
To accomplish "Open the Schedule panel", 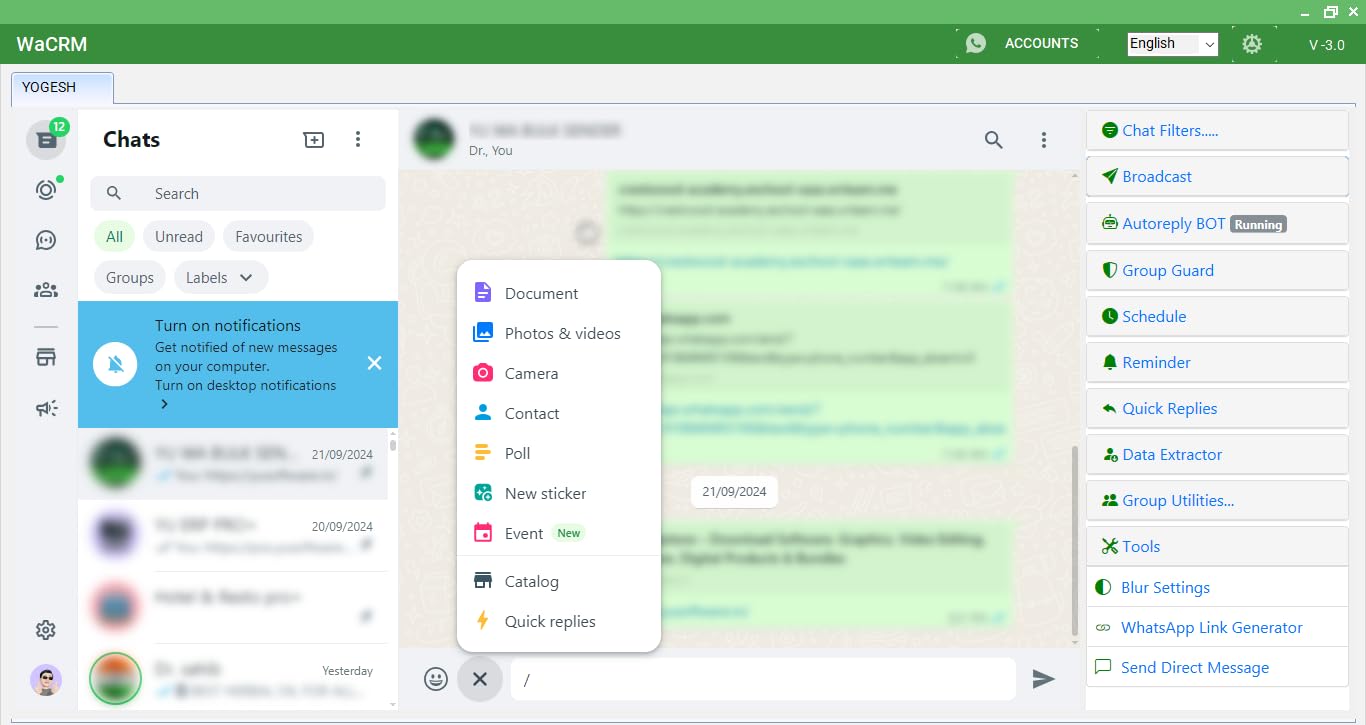I will click(x=1217, y=316).
